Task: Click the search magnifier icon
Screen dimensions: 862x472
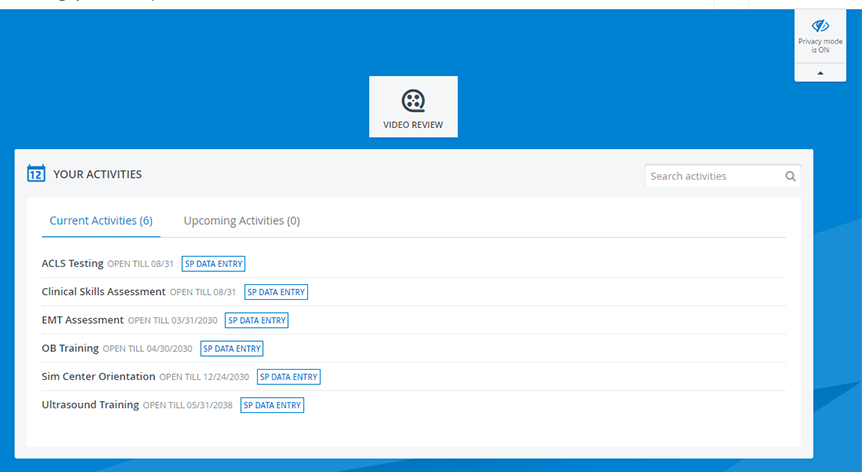Action: tap(790, 176)
